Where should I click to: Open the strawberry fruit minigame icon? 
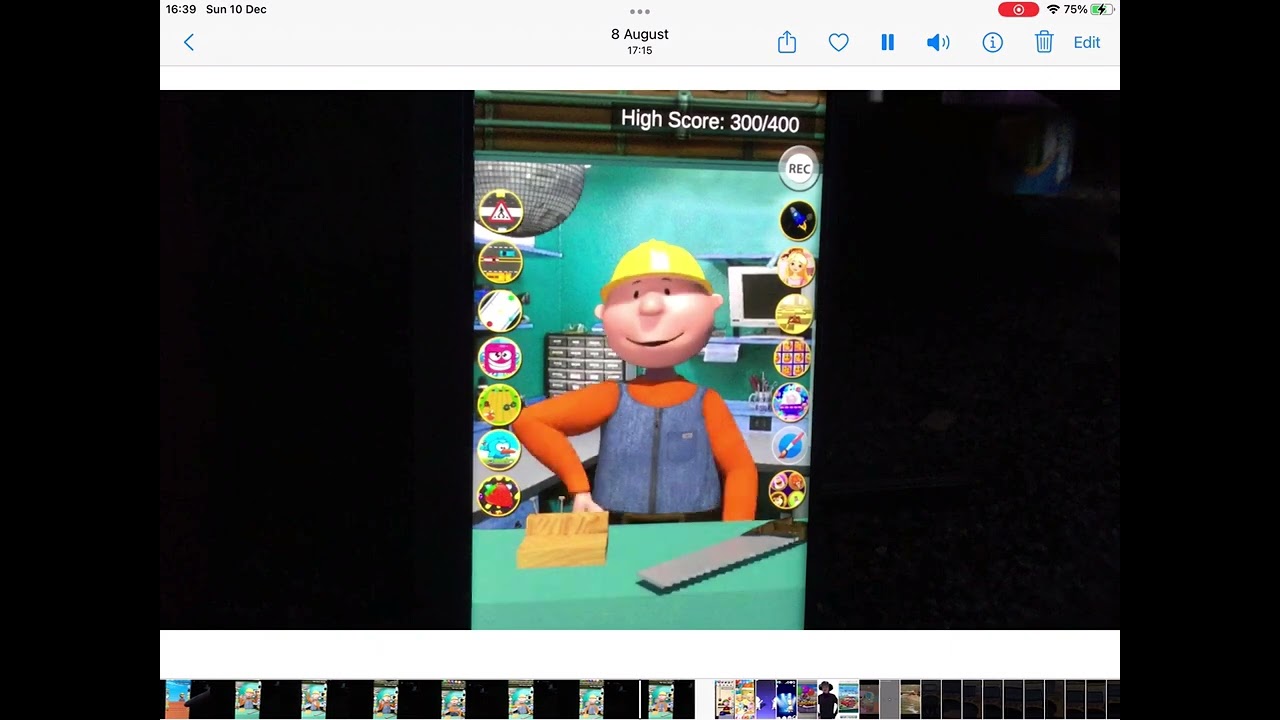(x=498, y=496)
